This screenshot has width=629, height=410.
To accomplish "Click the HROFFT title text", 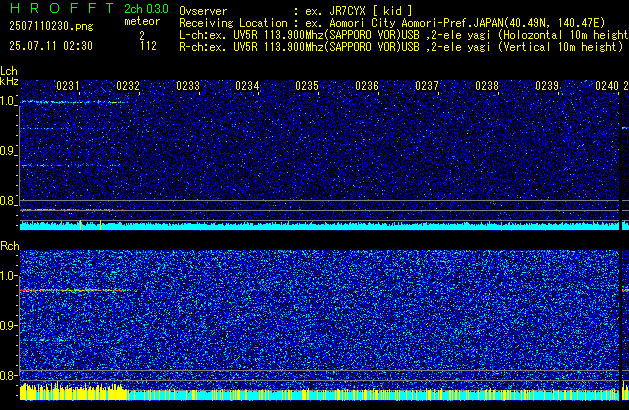I will click(62, 8).
